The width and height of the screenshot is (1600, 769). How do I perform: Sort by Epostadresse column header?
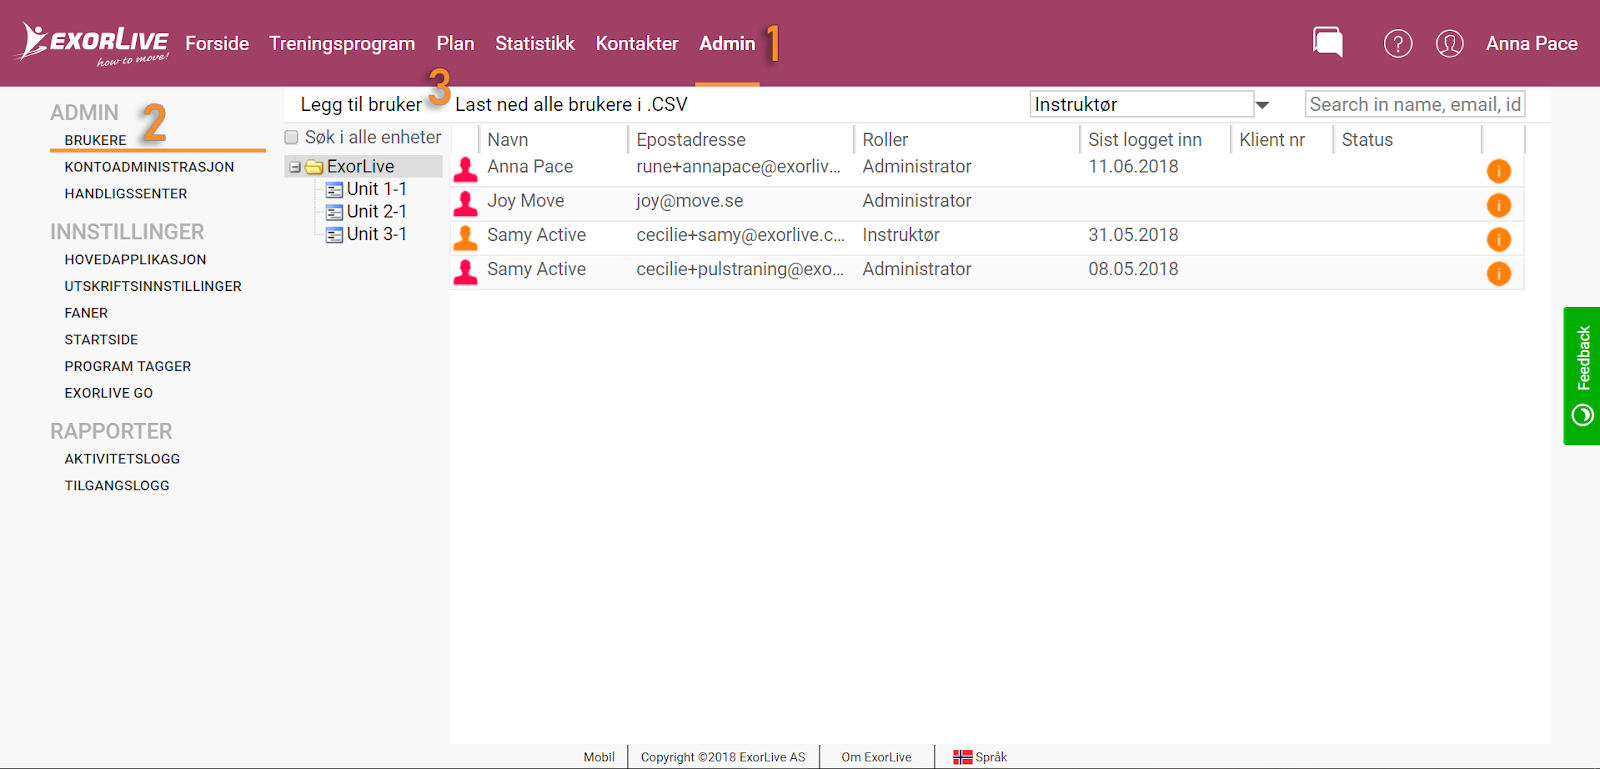[x=691, y=140]
